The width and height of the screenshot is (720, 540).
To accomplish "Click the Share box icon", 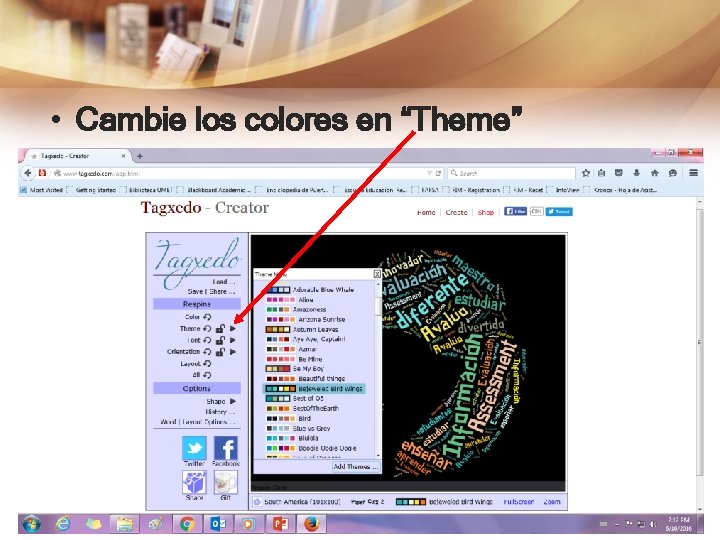I will point(194,482).
